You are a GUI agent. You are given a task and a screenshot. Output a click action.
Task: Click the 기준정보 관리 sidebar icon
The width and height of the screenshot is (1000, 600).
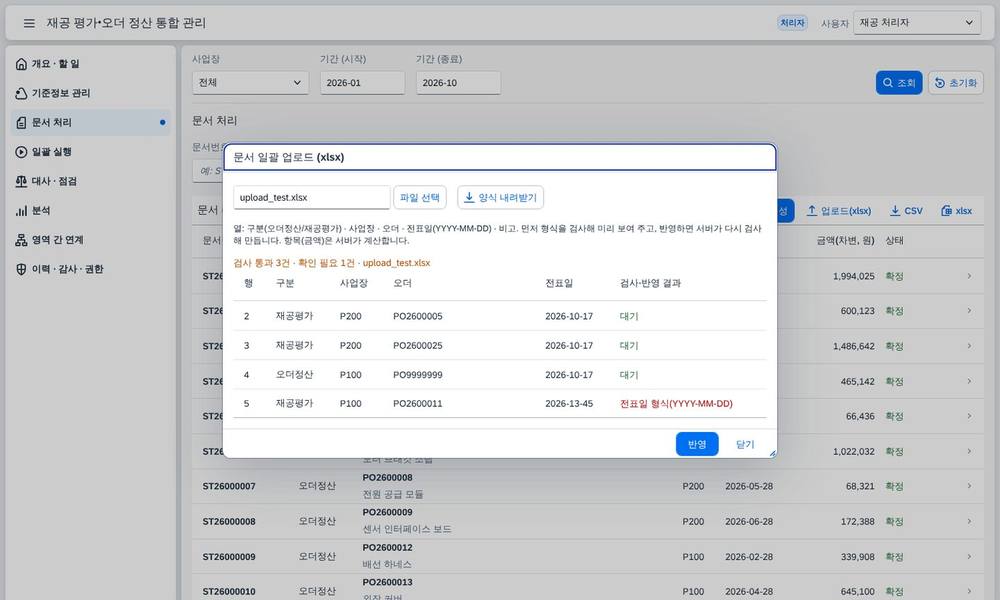pos(21,93)
